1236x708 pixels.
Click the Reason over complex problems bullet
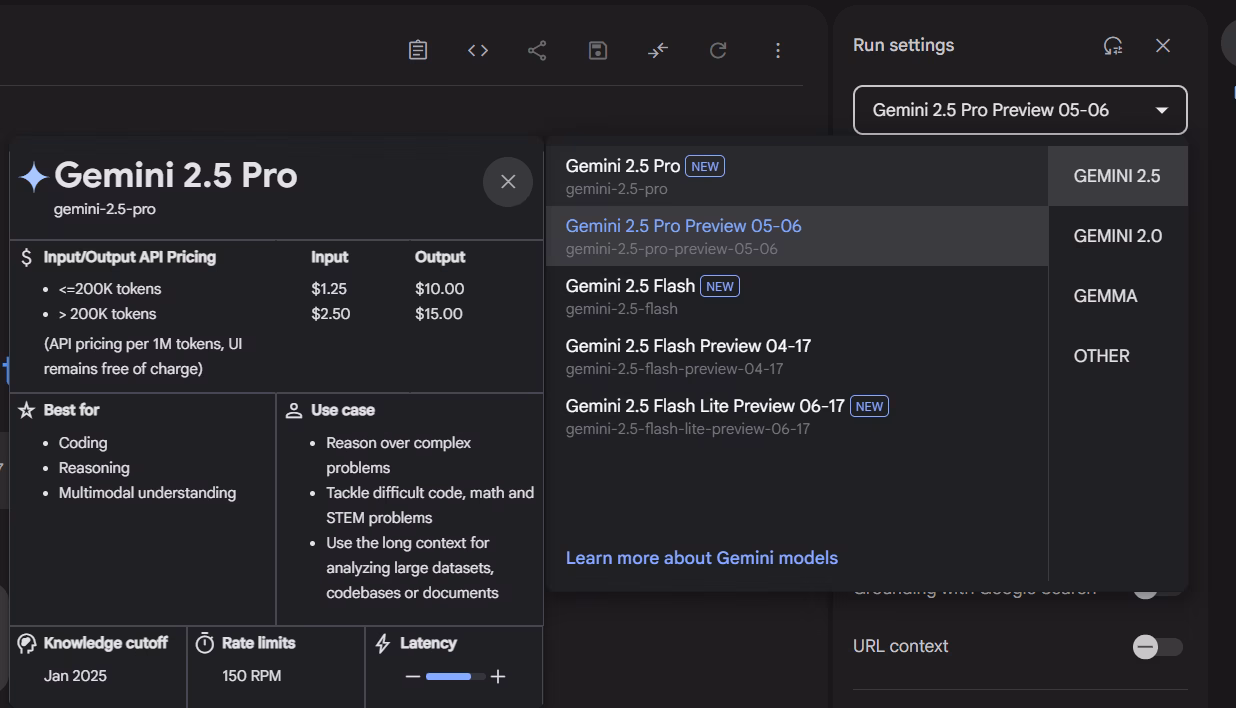399,455
